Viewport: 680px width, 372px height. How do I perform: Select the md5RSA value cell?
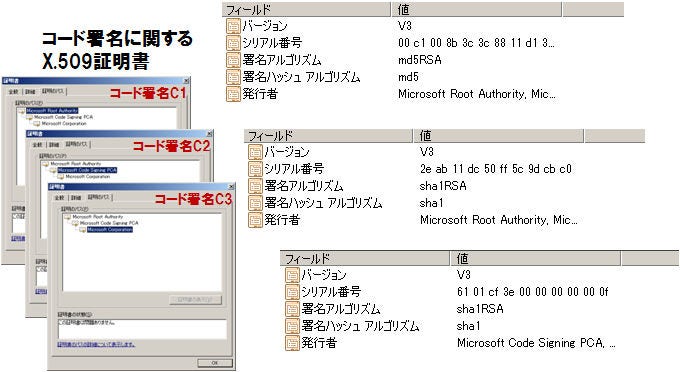tap(420, 60)
